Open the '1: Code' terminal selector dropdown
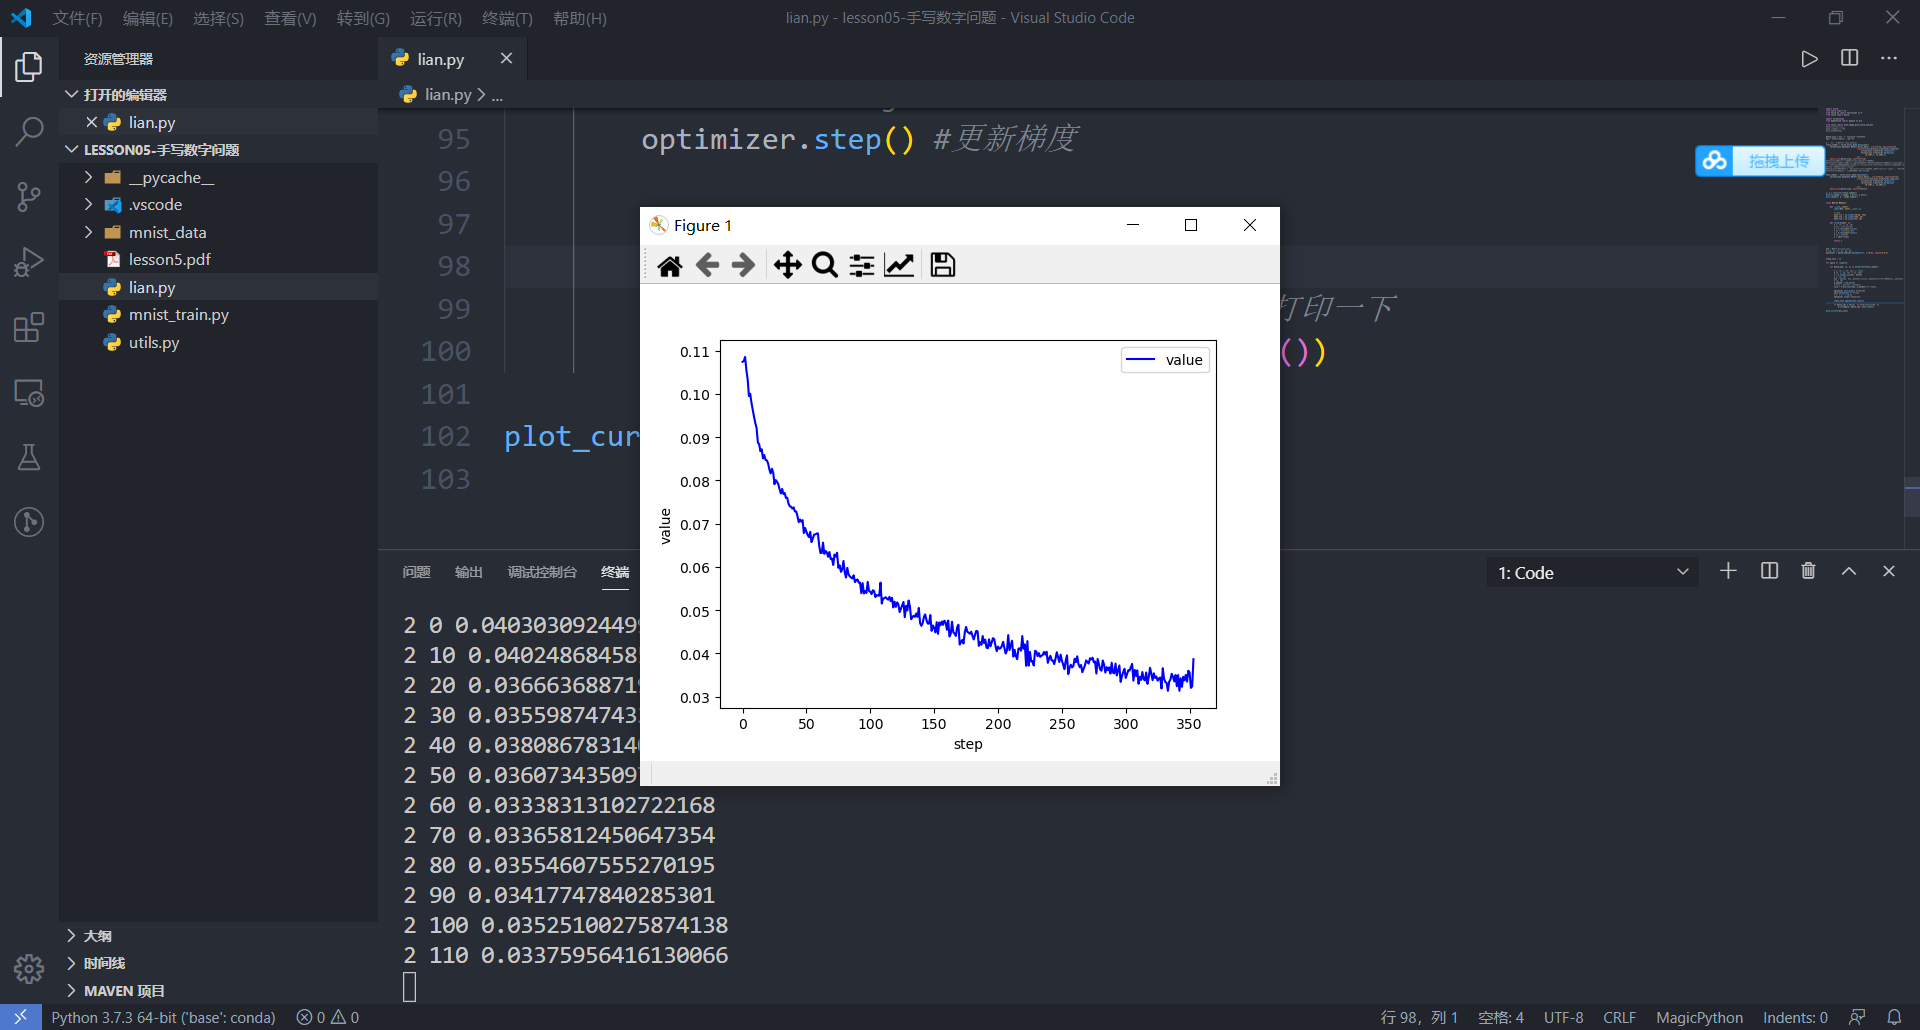 1590,572
